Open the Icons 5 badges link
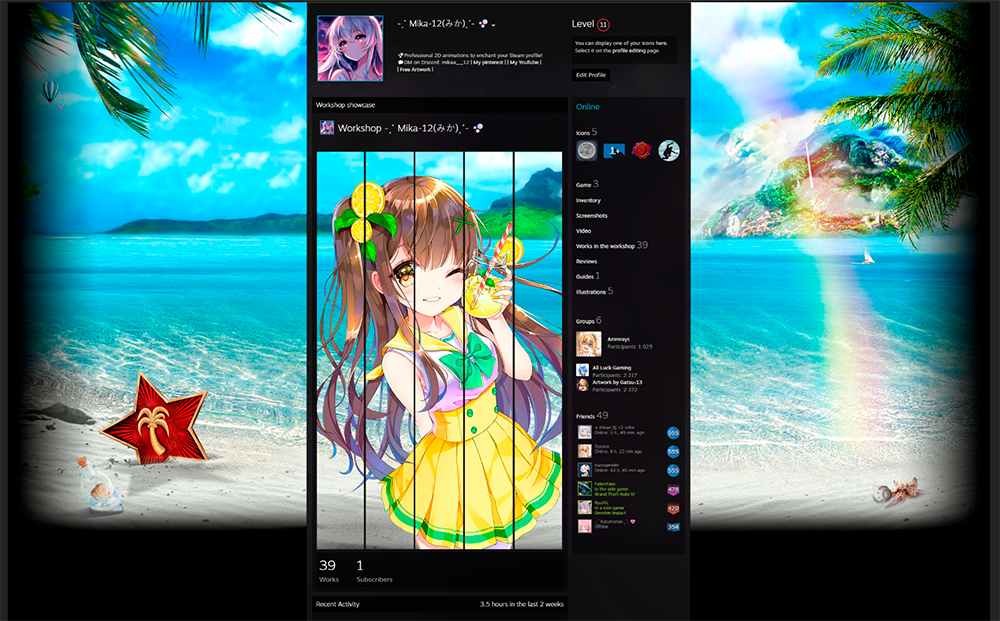Image resolution: width=1000 pixels, height=621 pixels. click(x=586, y=132)
